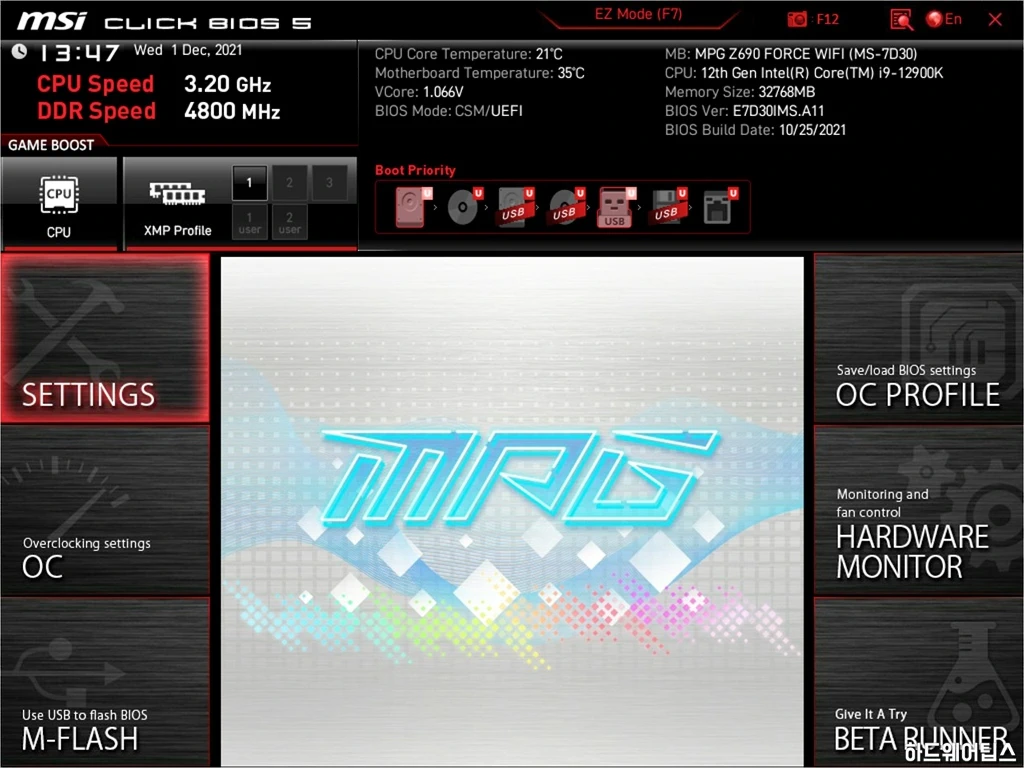Click the Memory Size 32768MB text
This screenshot has height=768, width=1024.
pos(740,92)
